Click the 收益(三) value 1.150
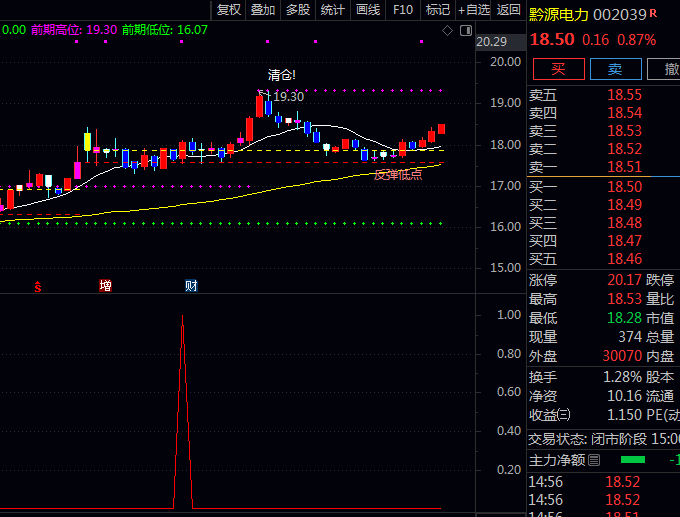The width and height of the screenshot is (680, 517). point(624,415)
